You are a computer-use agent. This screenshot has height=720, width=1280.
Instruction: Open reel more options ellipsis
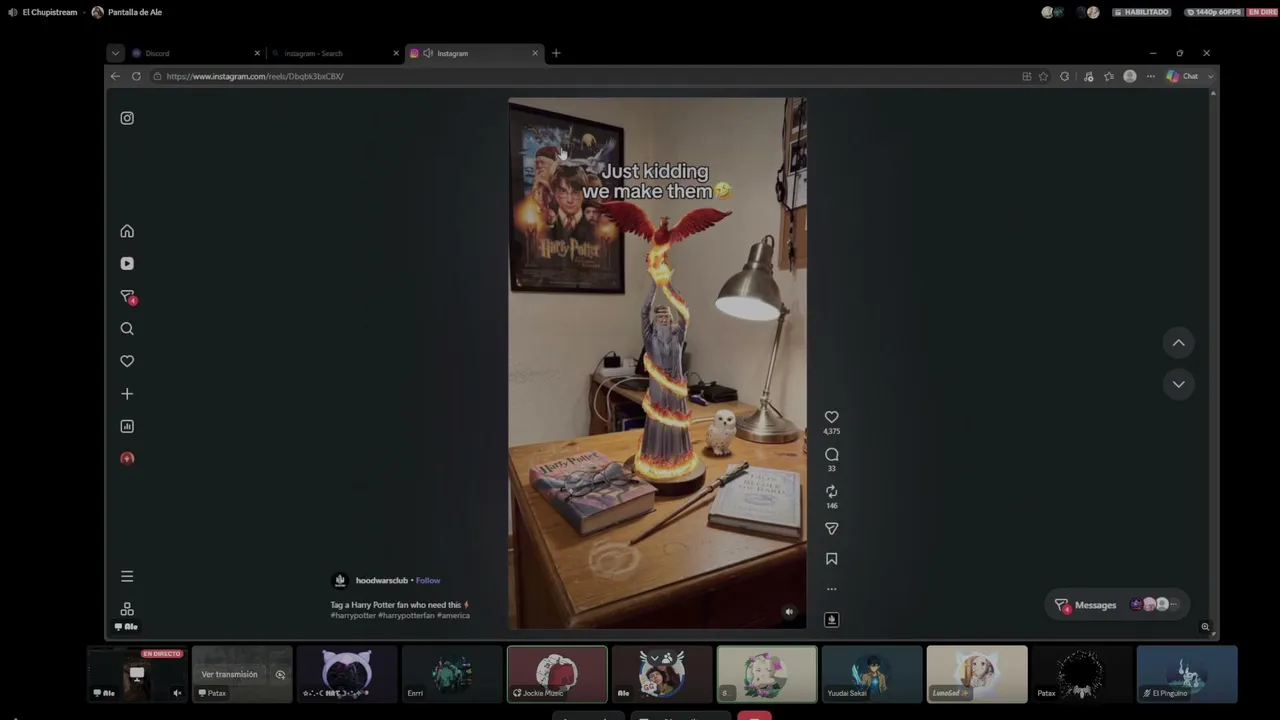831,589
